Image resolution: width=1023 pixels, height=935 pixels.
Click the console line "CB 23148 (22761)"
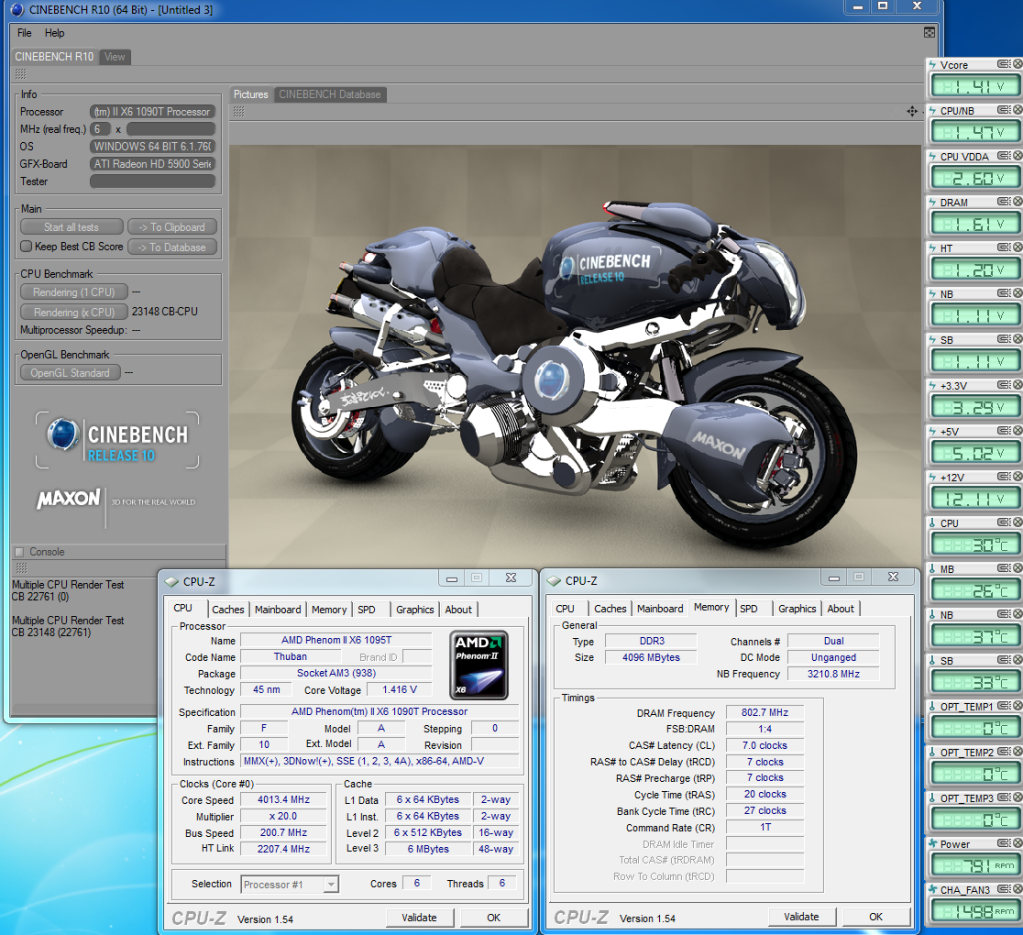[52, 632]
